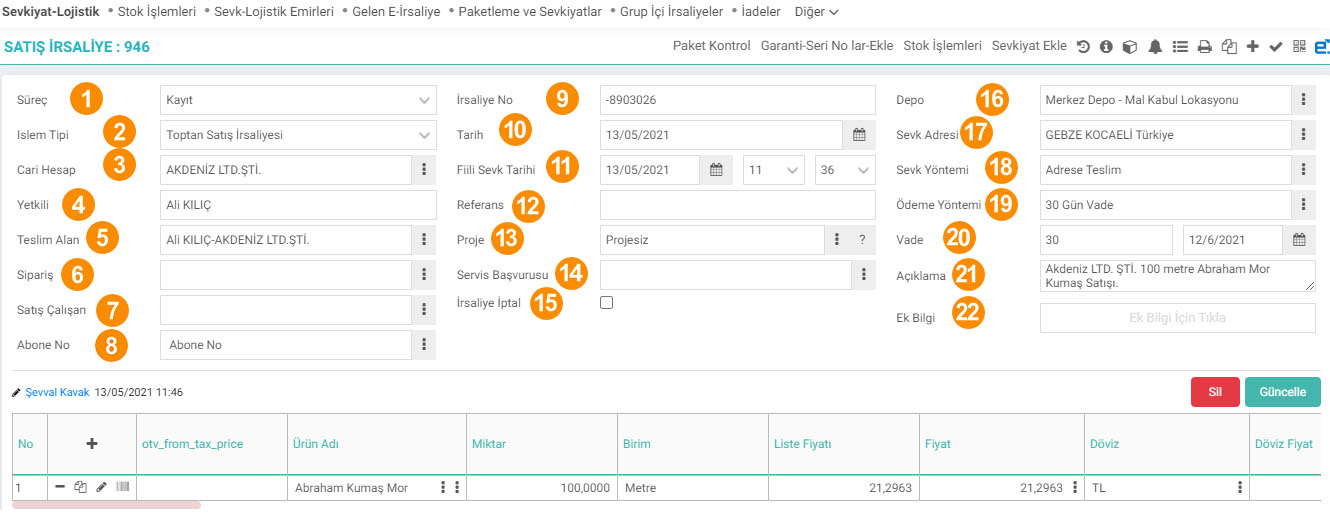Click the list view icon in the toolbar
The height and width of the screenshot is (532, 1330).
(1180, 46)
